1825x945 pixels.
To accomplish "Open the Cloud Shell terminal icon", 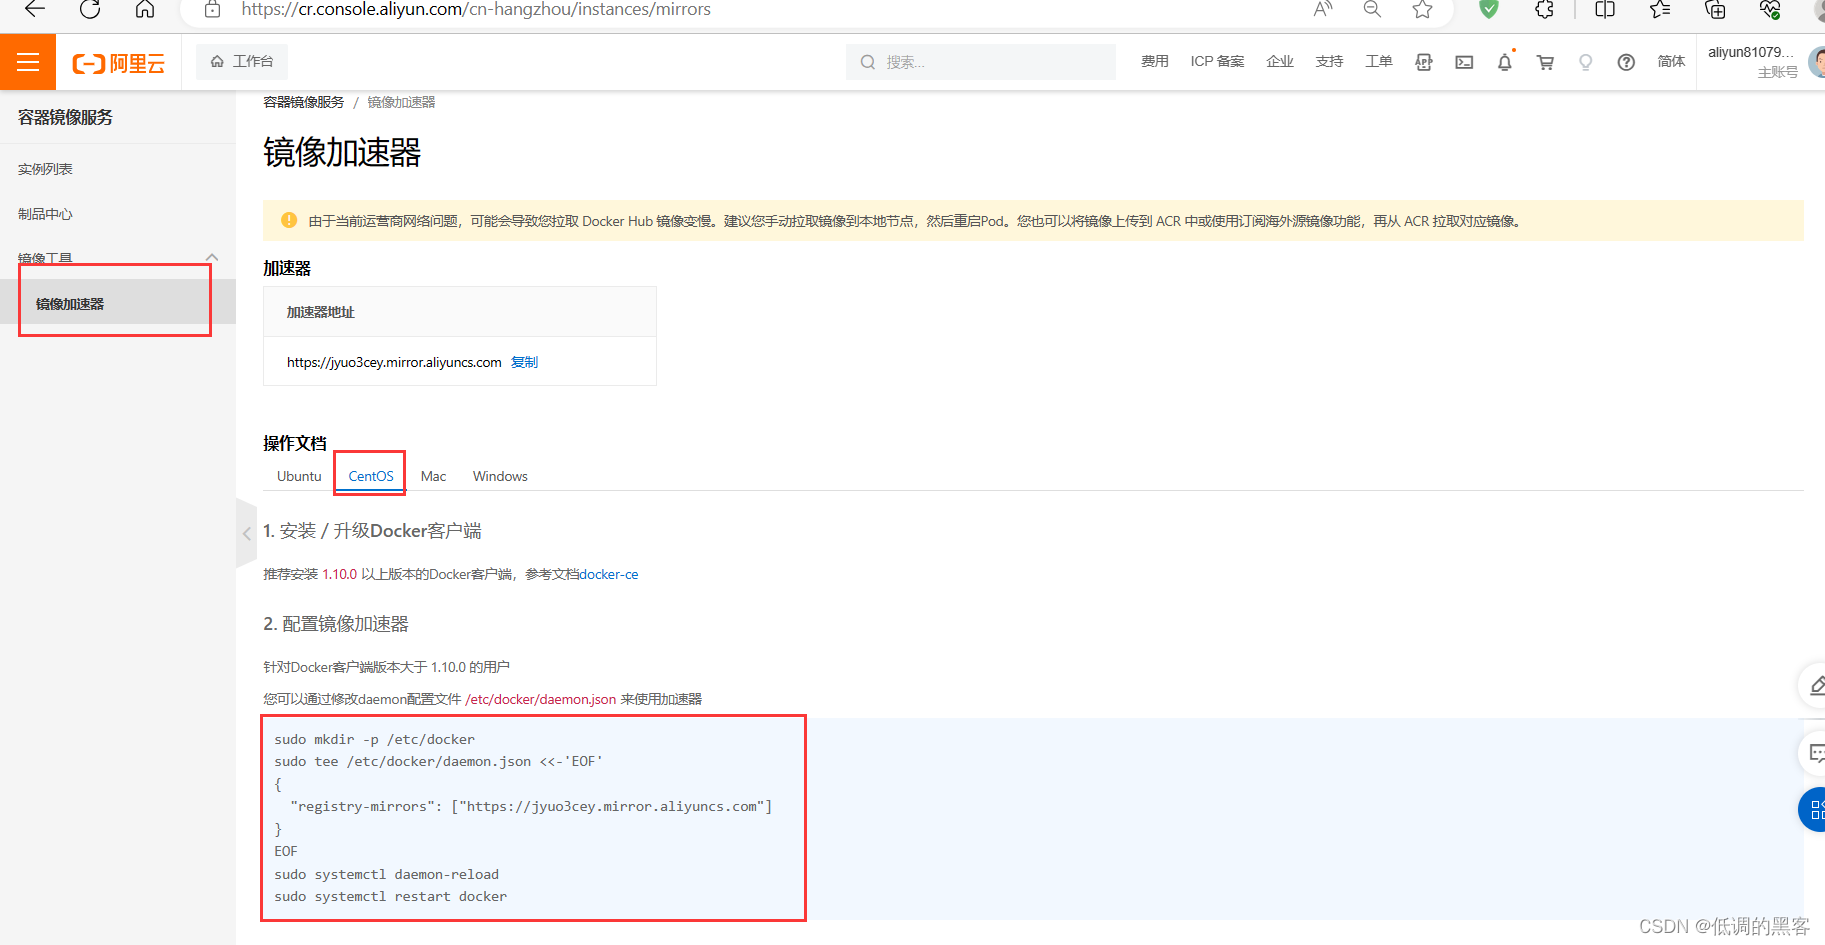I will click(1464, 62).
